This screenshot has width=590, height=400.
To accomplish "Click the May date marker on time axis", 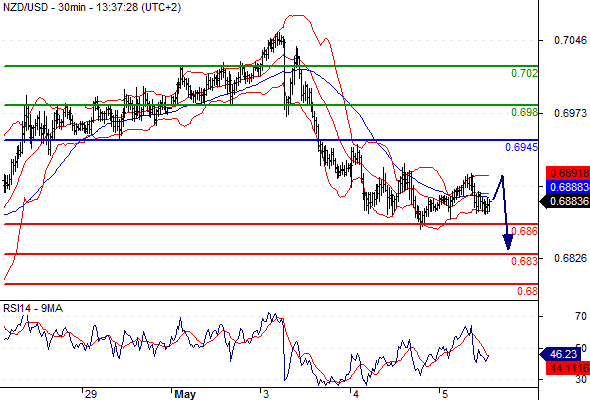I will [185, 394].
